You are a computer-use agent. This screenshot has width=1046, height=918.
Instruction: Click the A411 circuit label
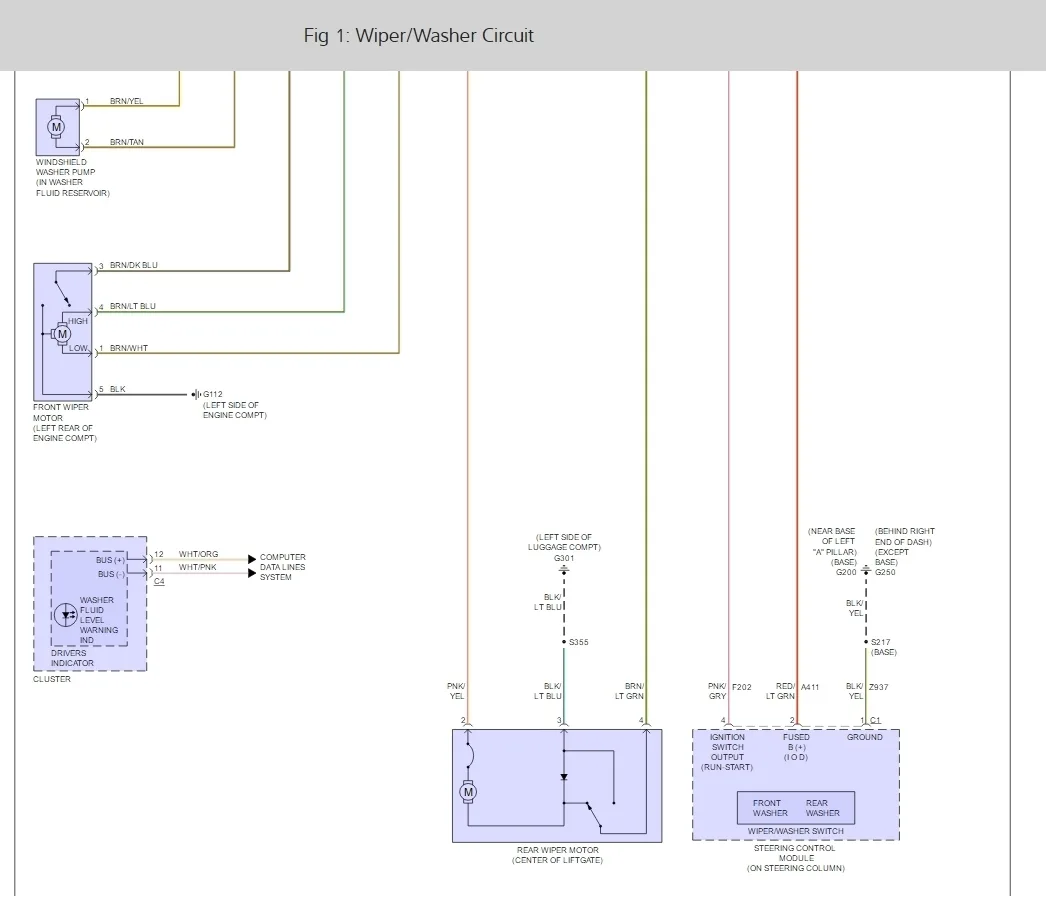point(810,687)
